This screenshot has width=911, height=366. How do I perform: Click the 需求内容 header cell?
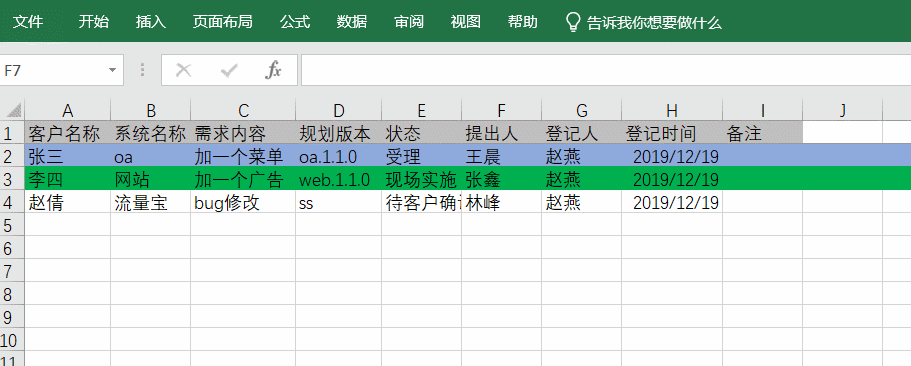pos(243,133)
